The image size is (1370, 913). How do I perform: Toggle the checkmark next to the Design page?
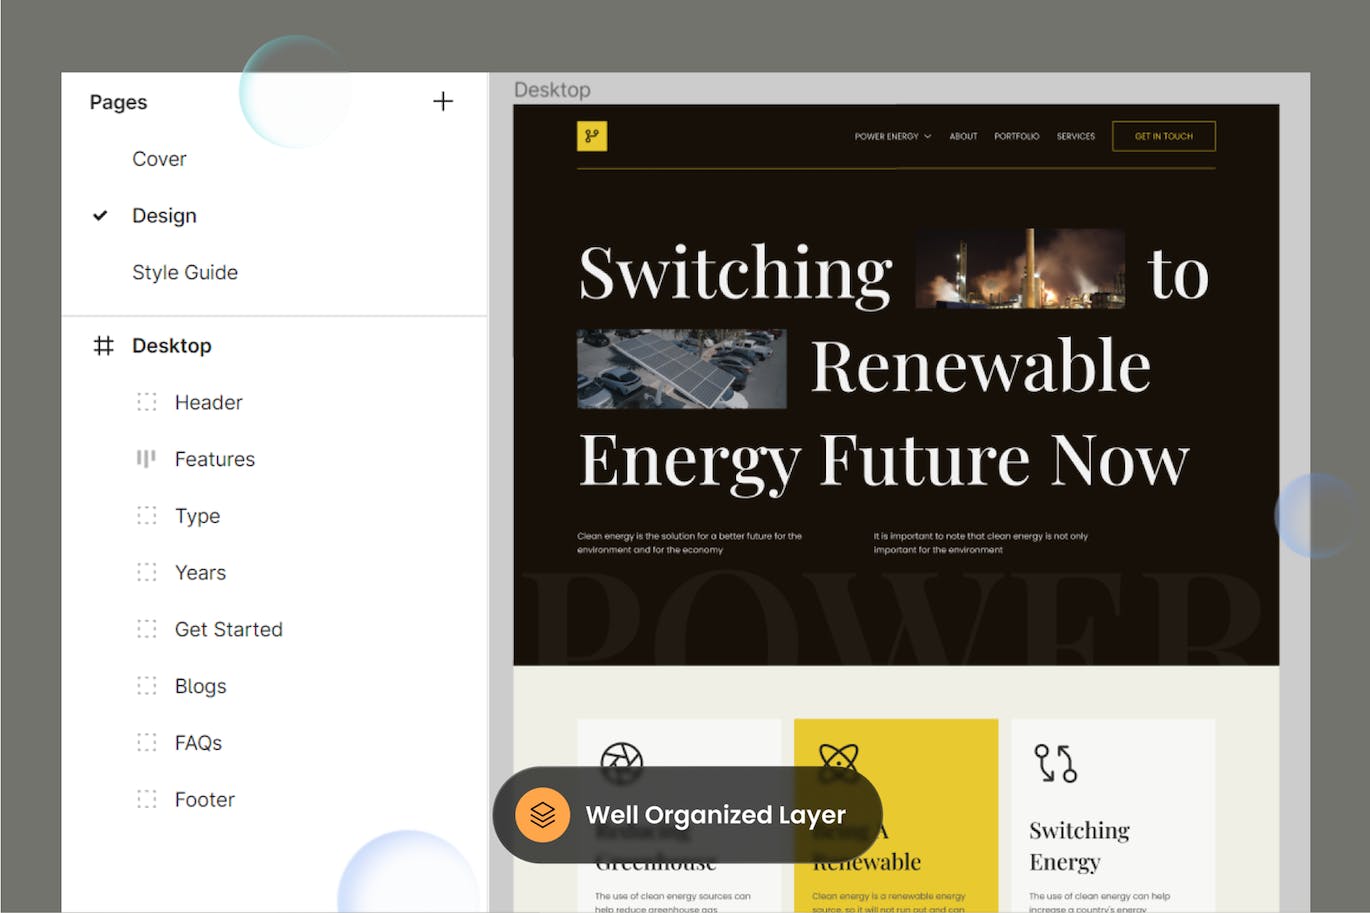(x=100, y=215)
